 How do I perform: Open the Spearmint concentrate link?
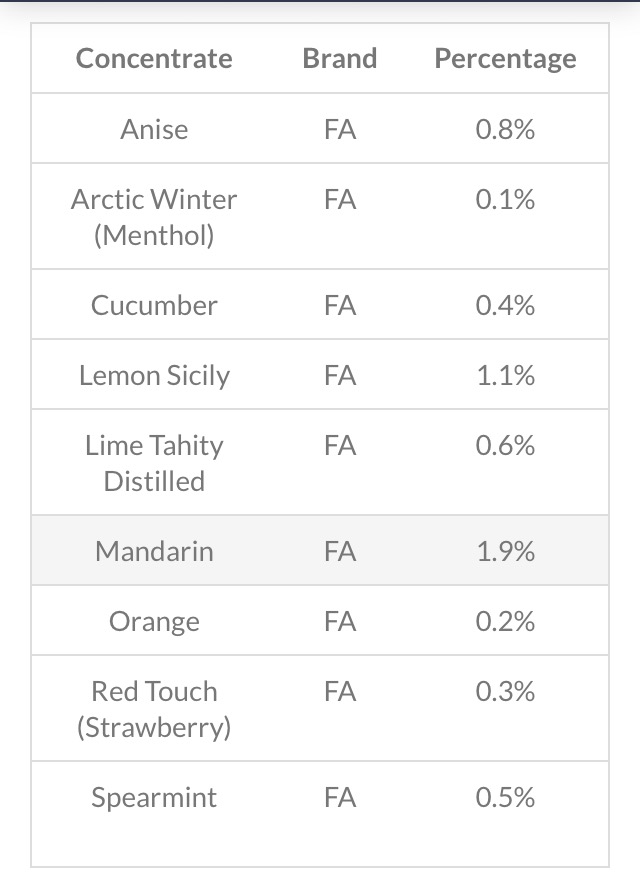[x=154, y=797]
